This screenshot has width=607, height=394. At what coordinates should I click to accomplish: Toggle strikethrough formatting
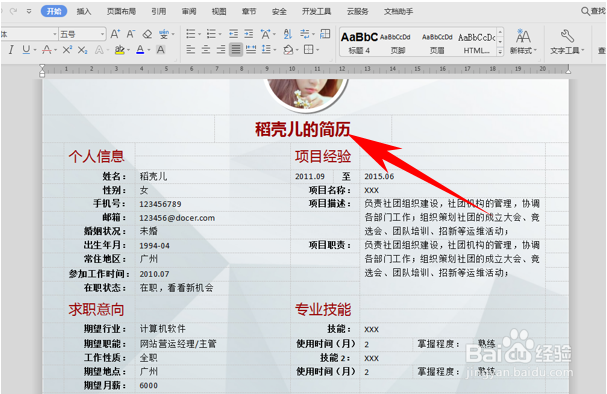coord(47,50)
